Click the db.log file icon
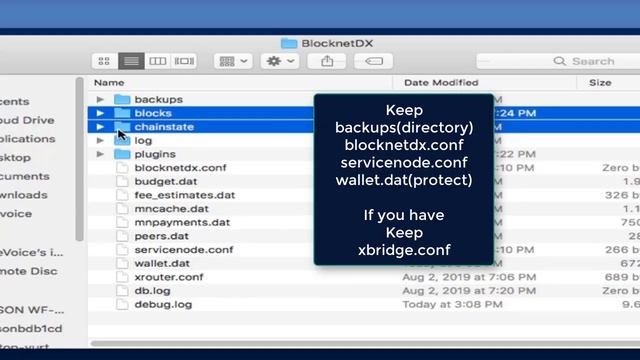The image size is (640, 360). pos(122,291)
